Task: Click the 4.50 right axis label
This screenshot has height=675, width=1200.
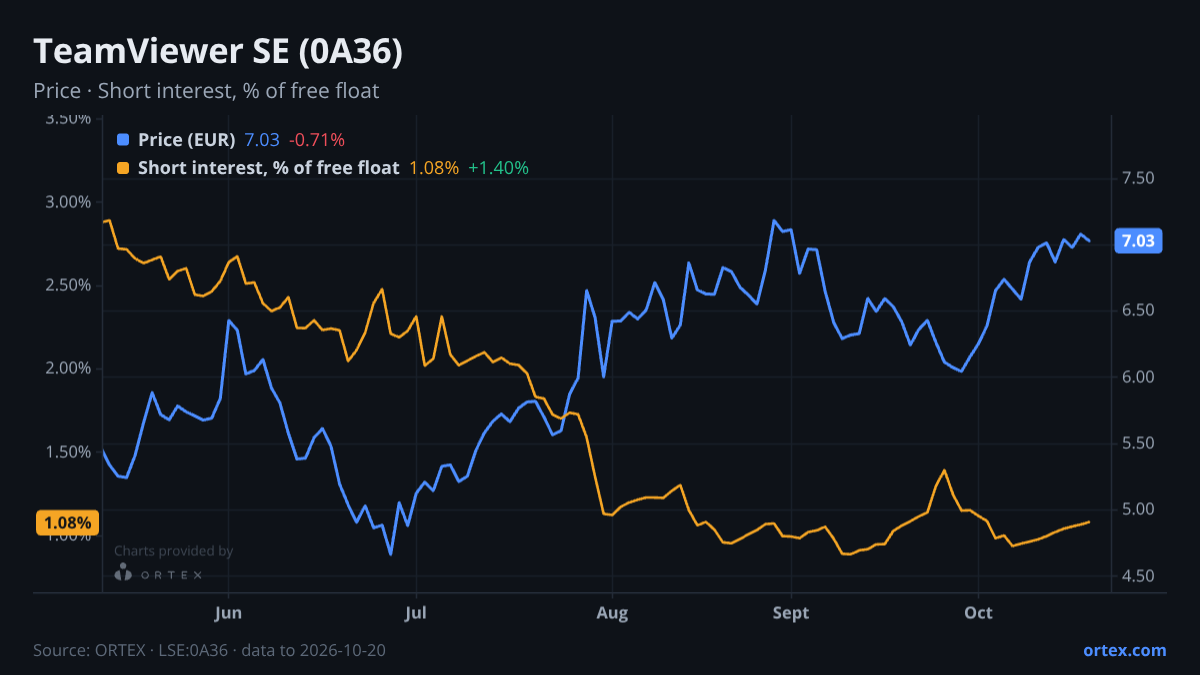Action: click(1139, 576)
